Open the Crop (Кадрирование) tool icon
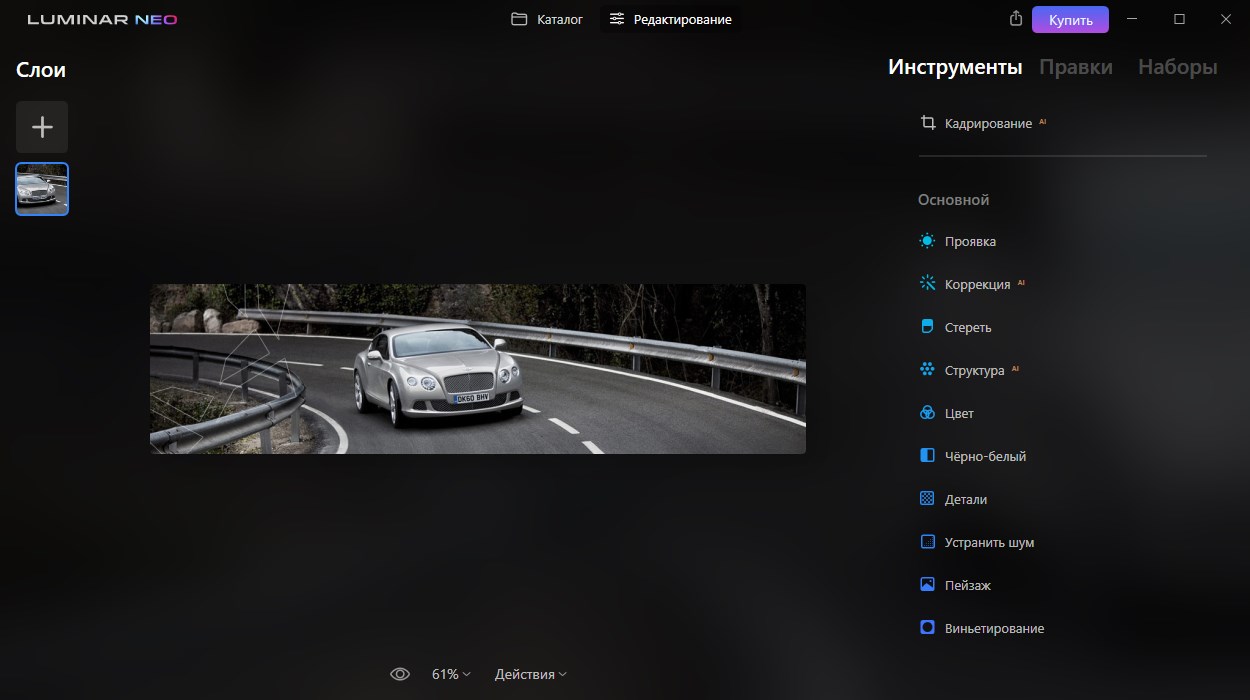This screenshot has height=700, width=1250. coord(927,123)
